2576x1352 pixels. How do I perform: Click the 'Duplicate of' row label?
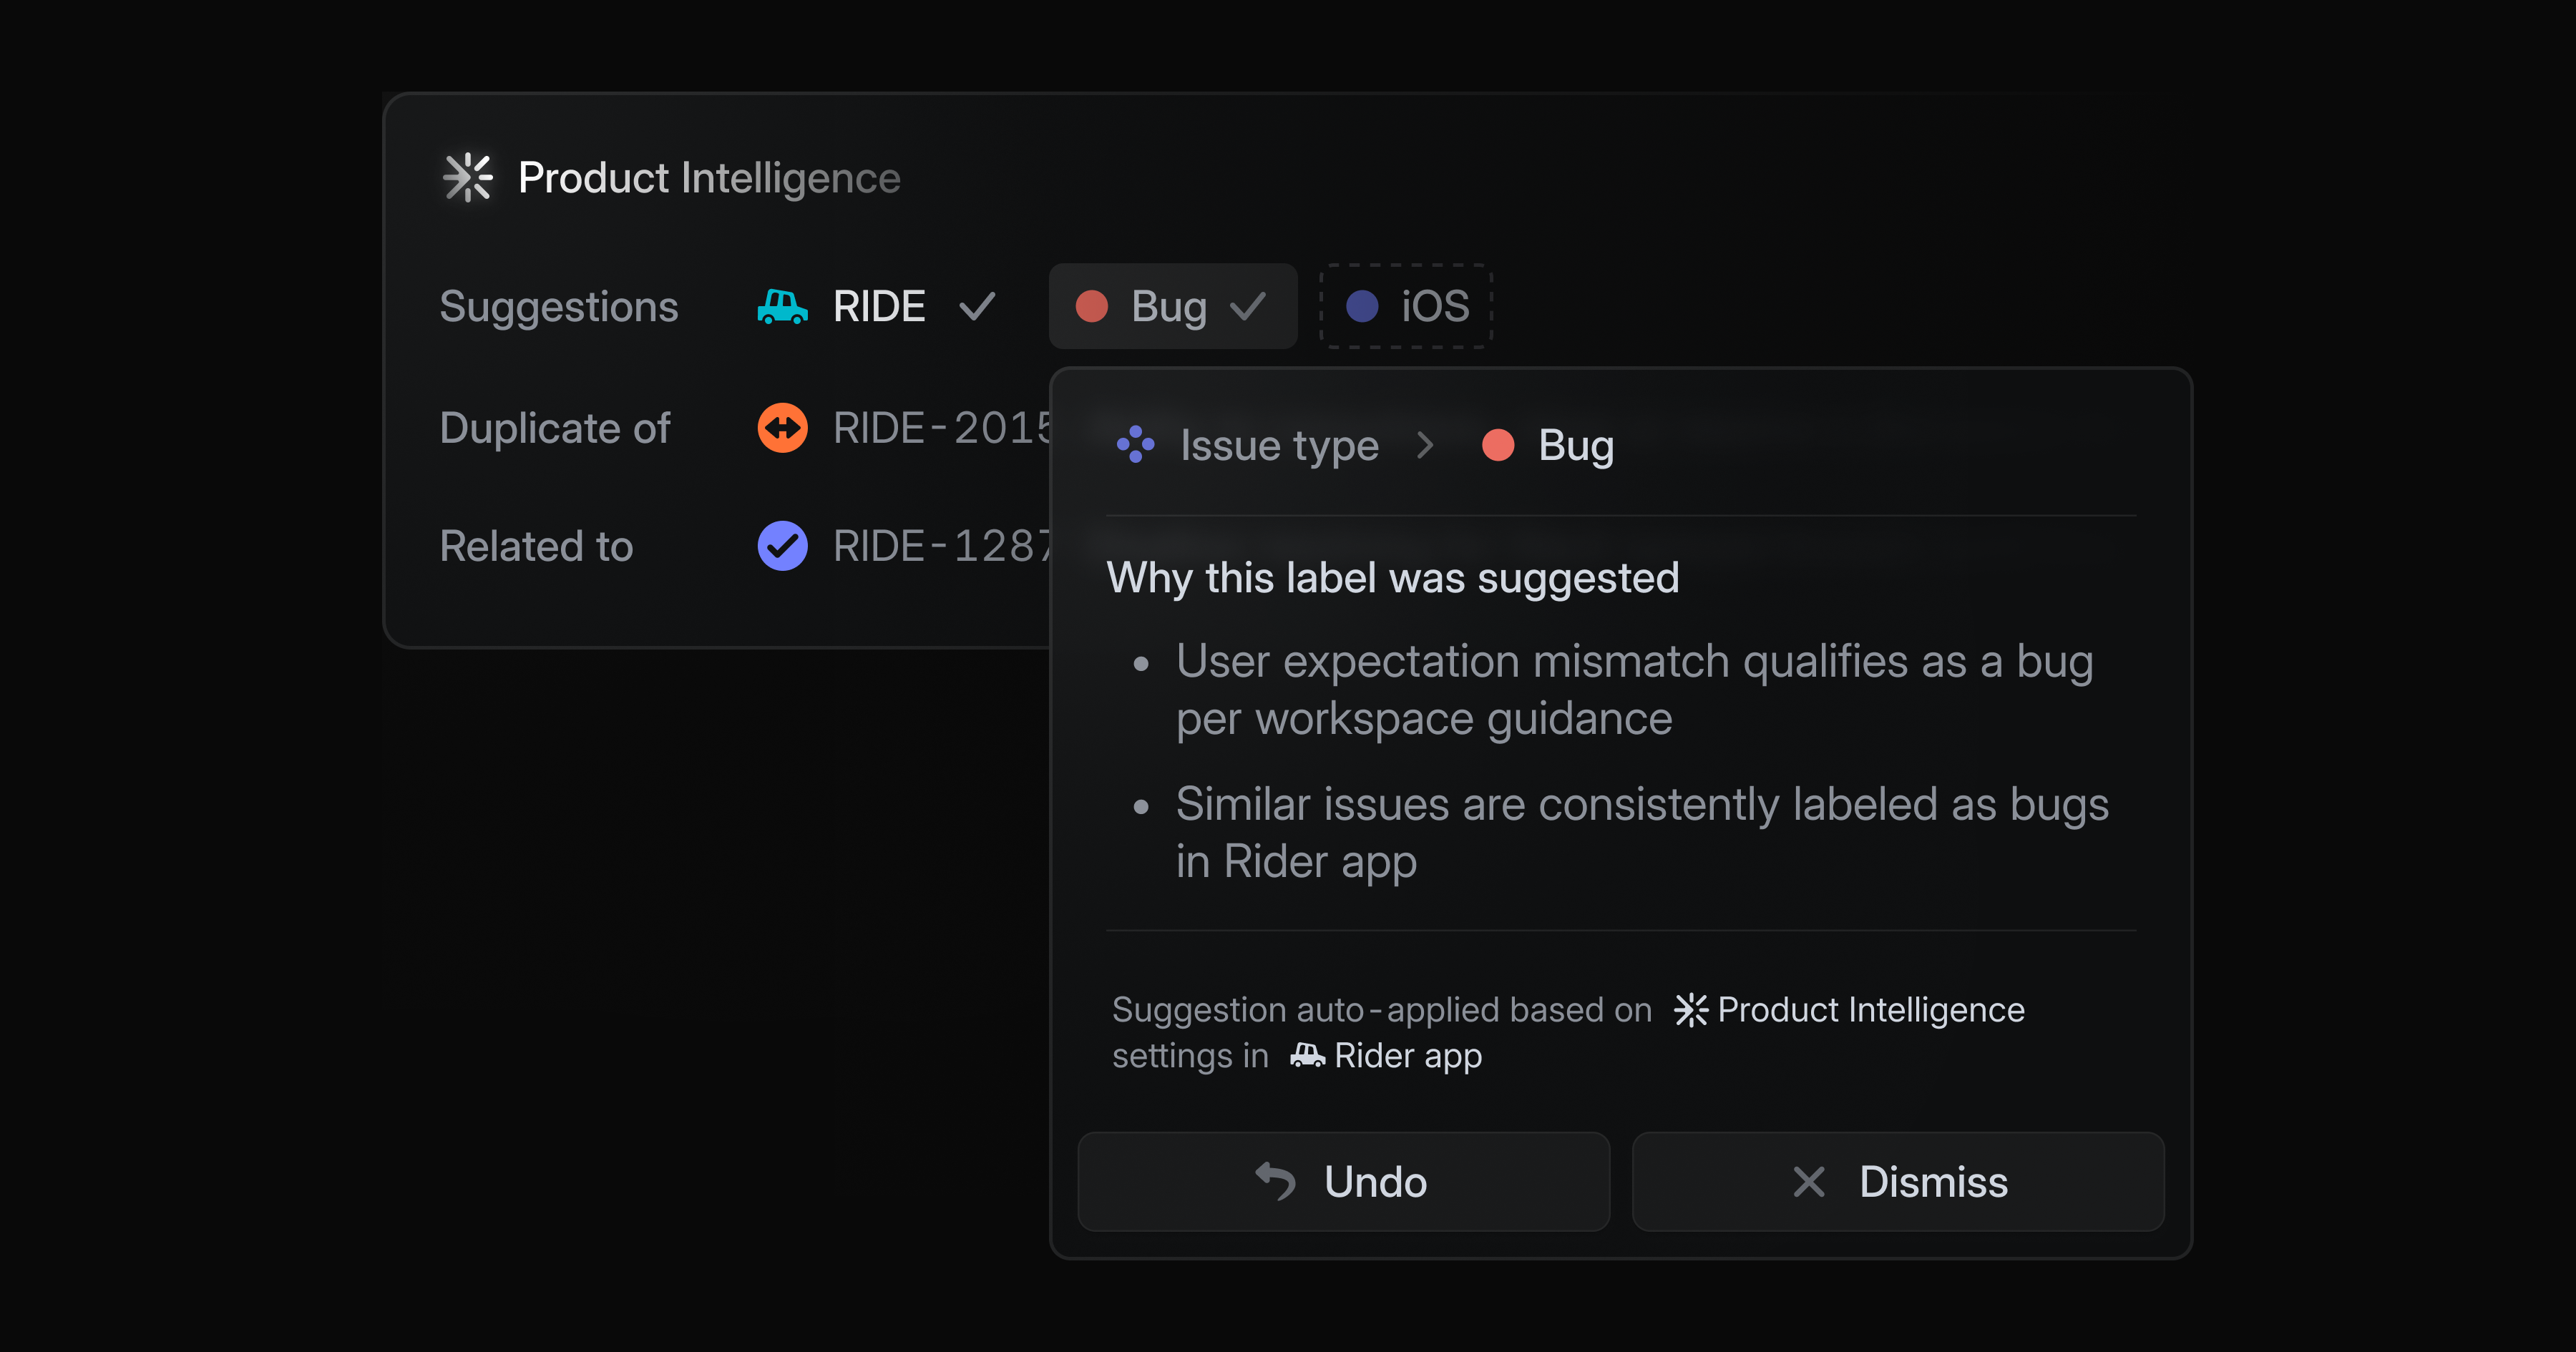[555, 428]
